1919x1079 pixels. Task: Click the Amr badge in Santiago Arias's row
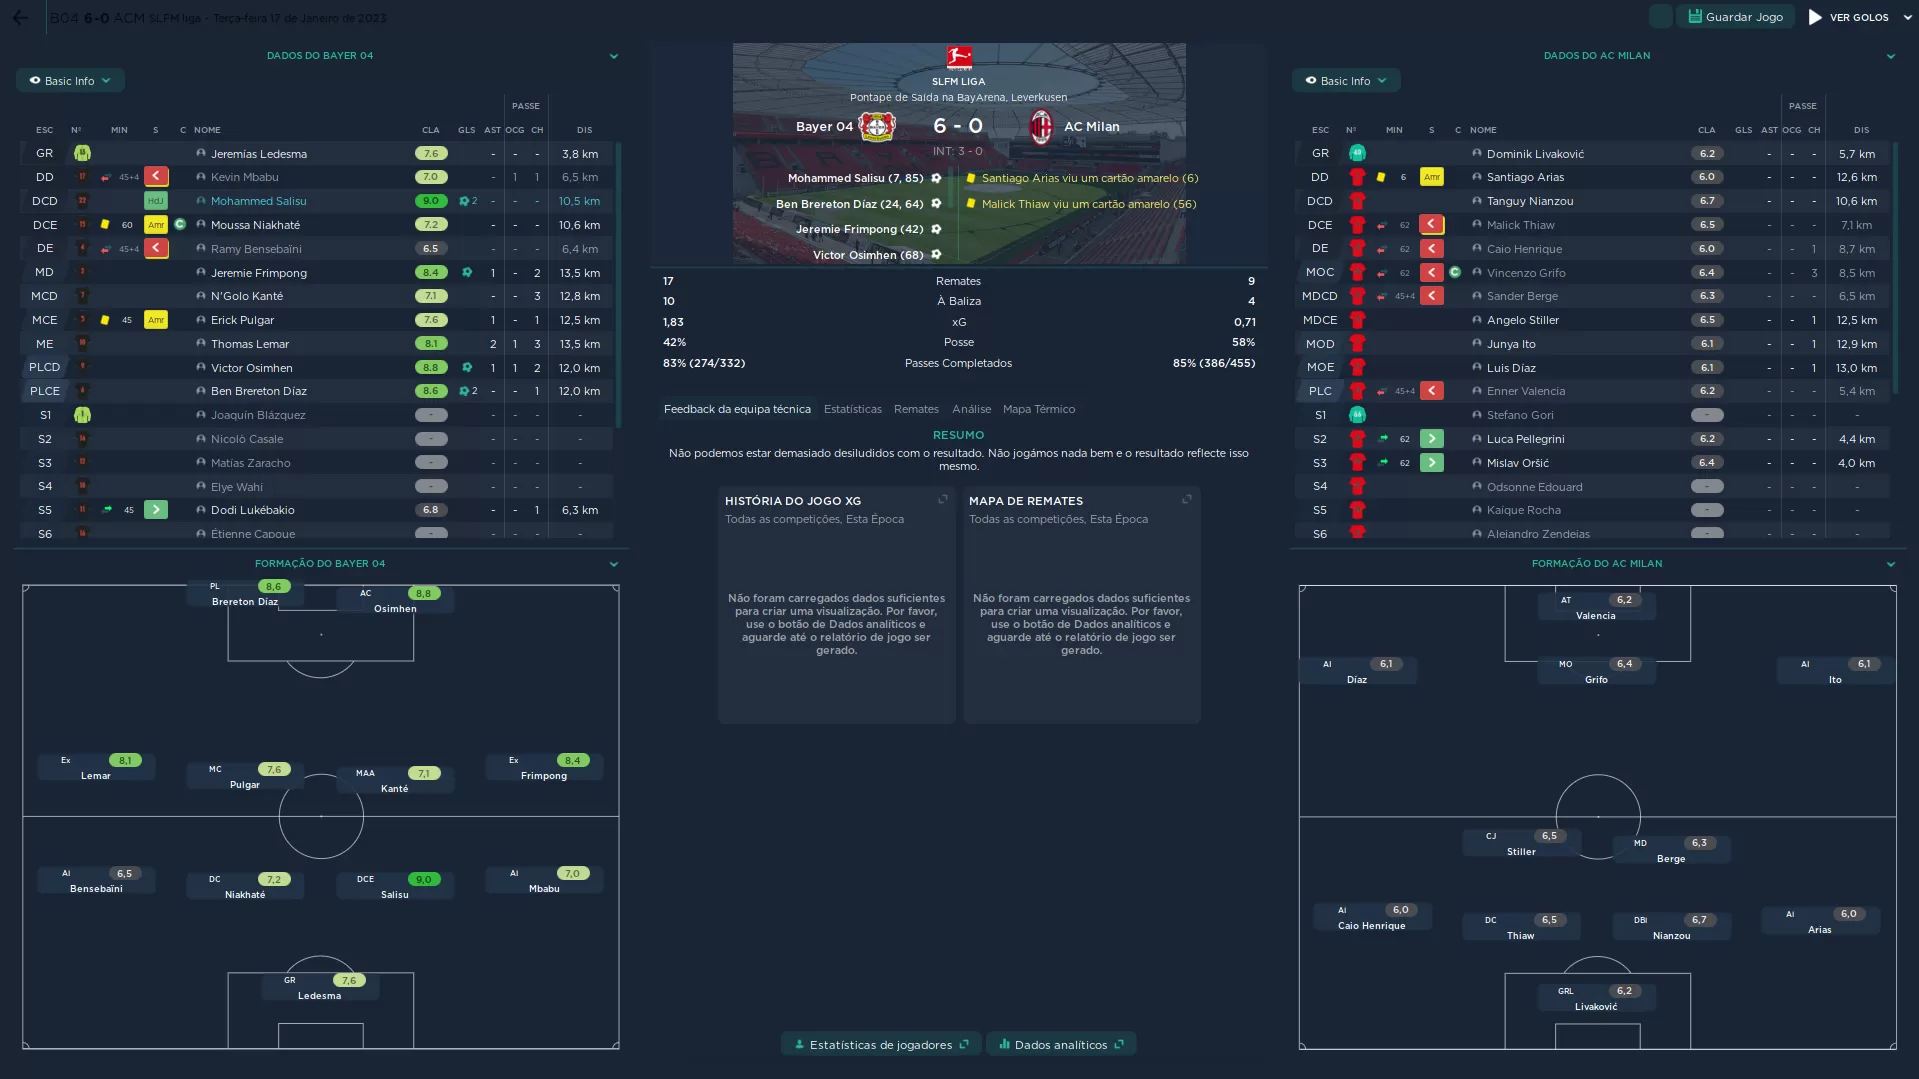1432,177
